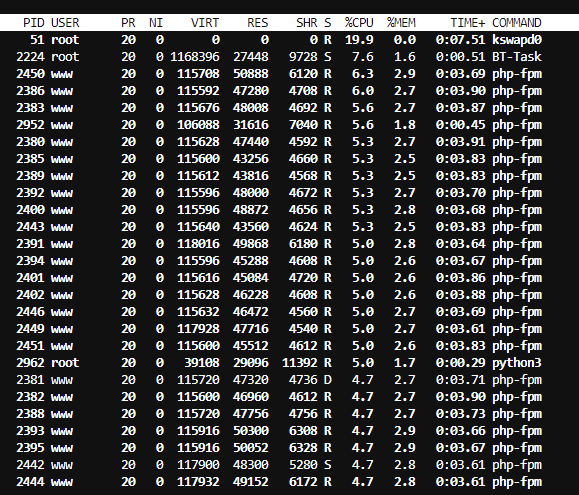579x495 pixels.
Task: Click the USER column header
Action: click(x=65, y=23)
